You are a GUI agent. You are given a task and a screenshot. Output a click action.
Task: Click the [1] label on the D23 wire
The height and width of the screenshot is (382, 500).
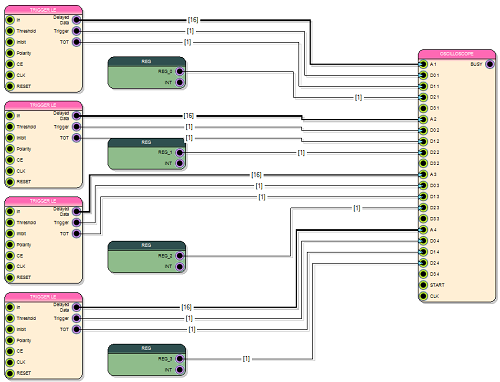click(x=357, y=208)
